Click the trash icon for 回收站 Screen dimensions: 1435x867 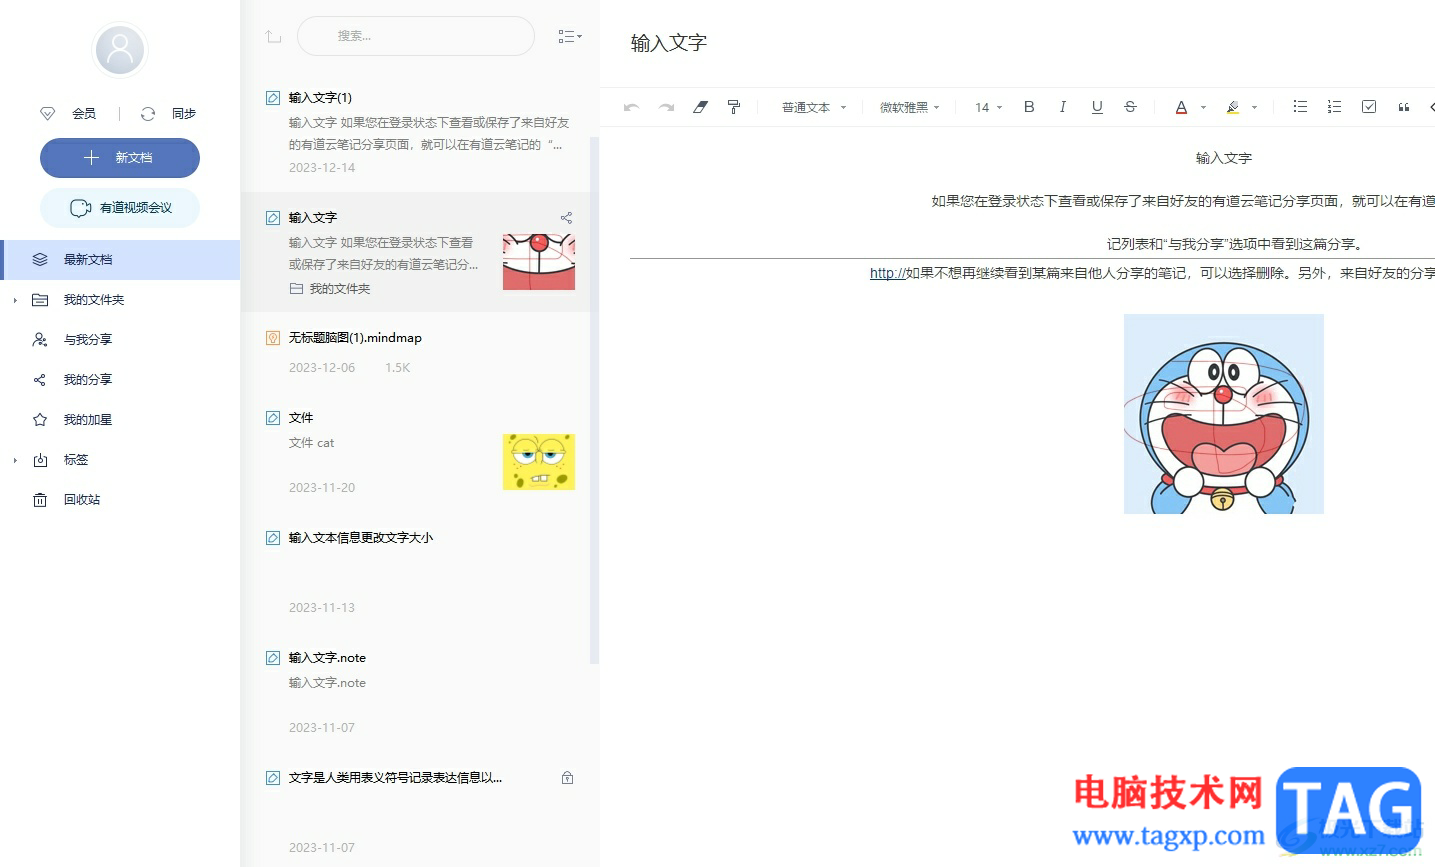point(40,500)
